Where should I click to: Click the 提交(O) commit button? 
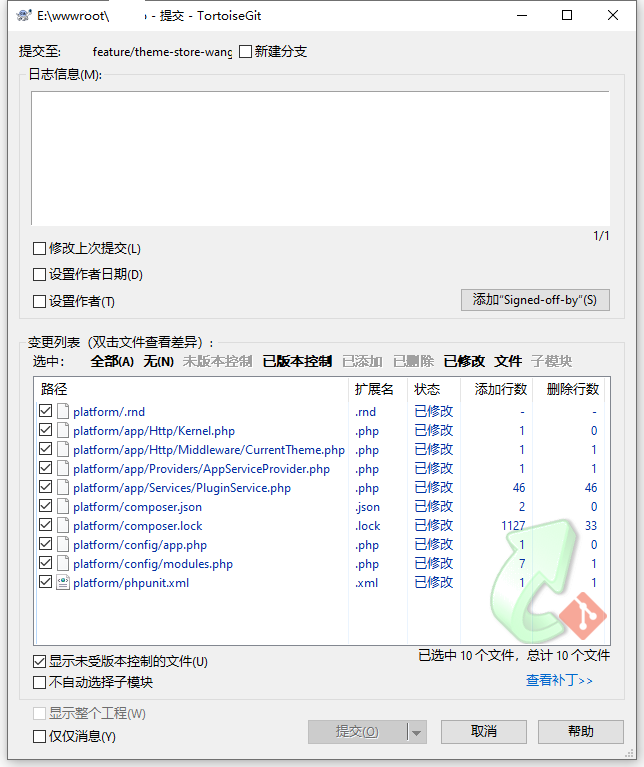pyautogui.click(x=357, y=732)
